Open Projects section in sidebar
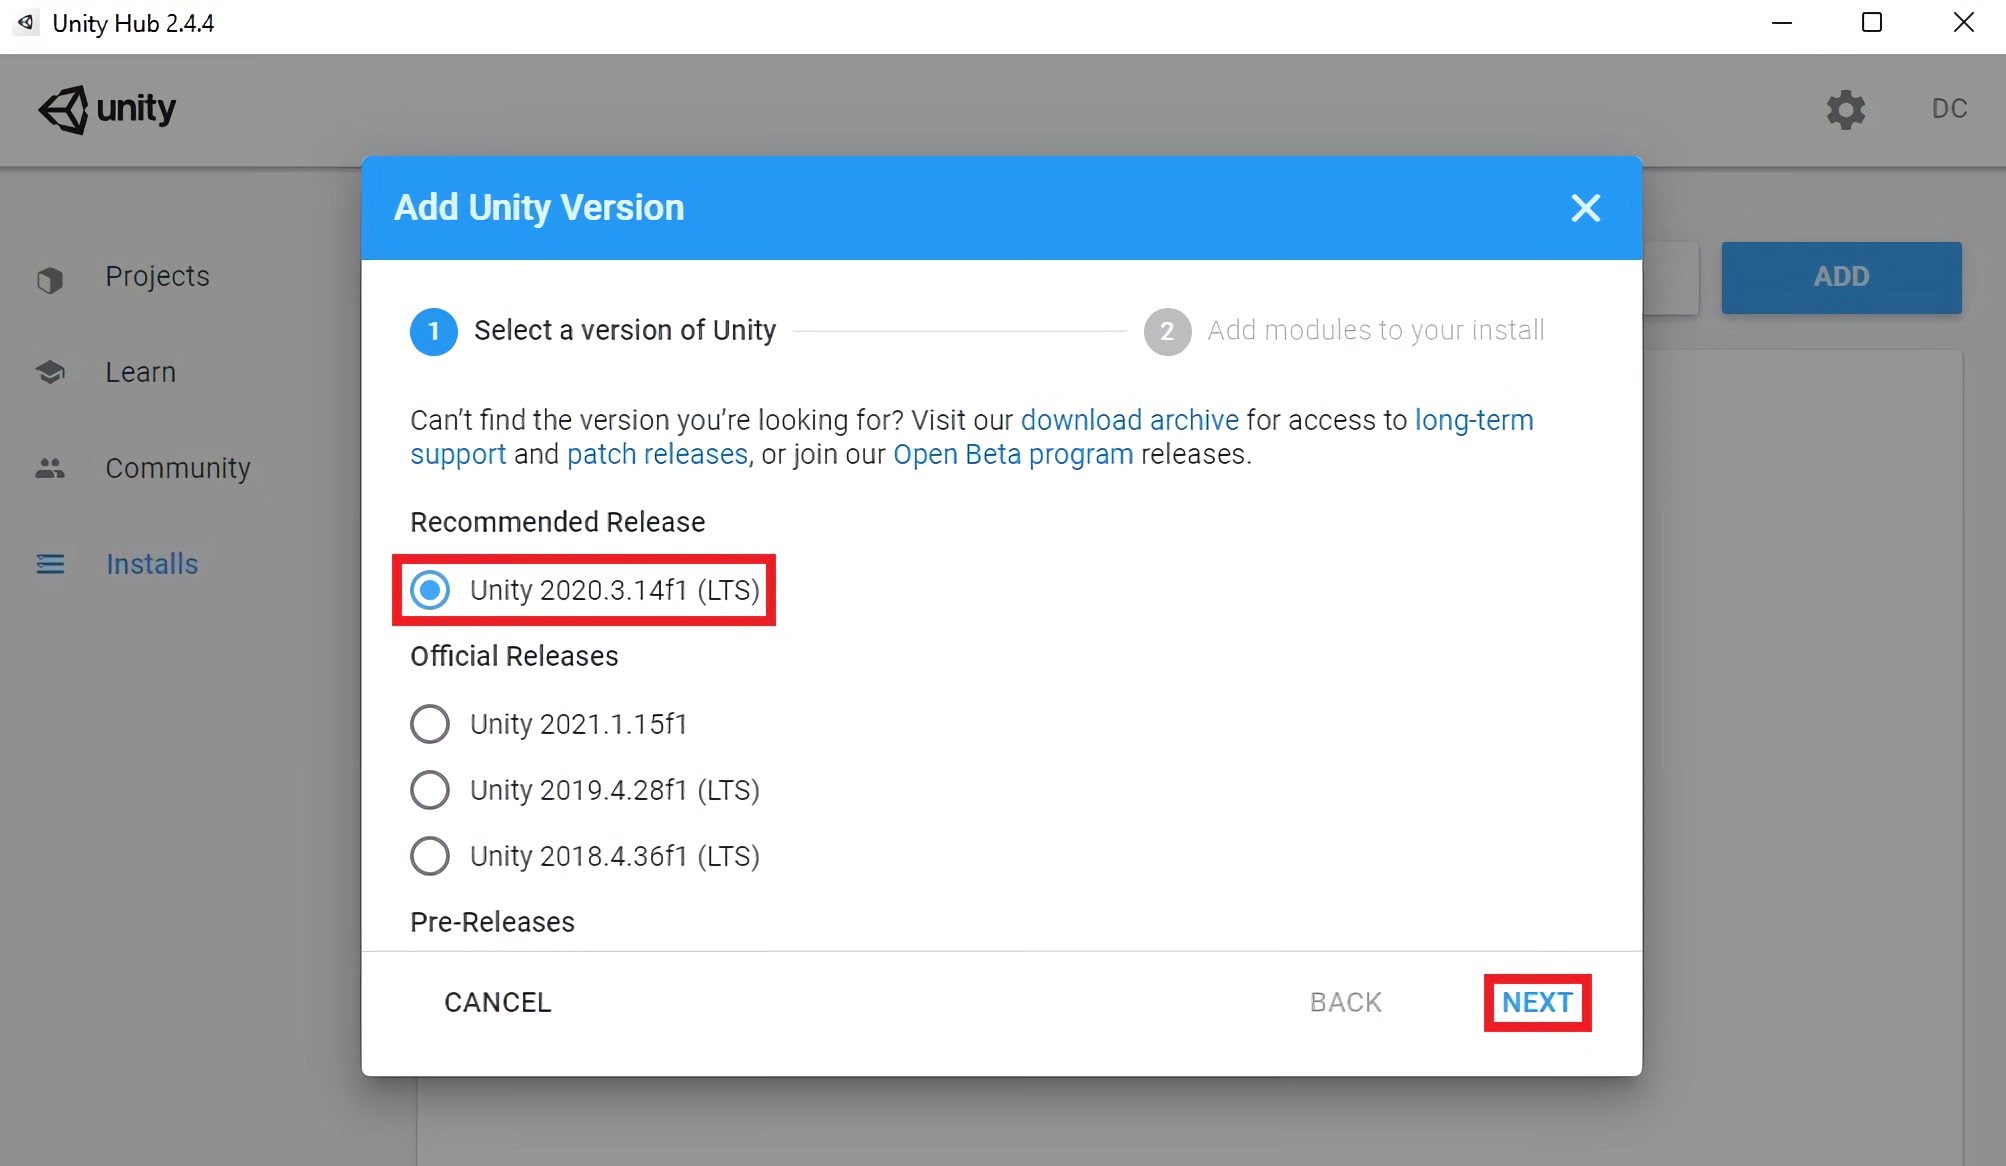 coord(157,275)
